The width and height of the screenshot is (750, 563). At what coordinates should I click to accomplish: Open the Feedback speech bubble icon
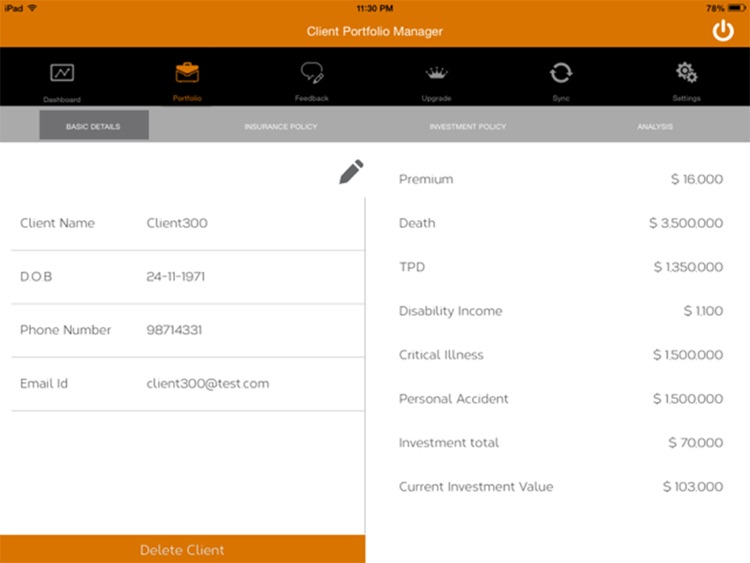312,73
